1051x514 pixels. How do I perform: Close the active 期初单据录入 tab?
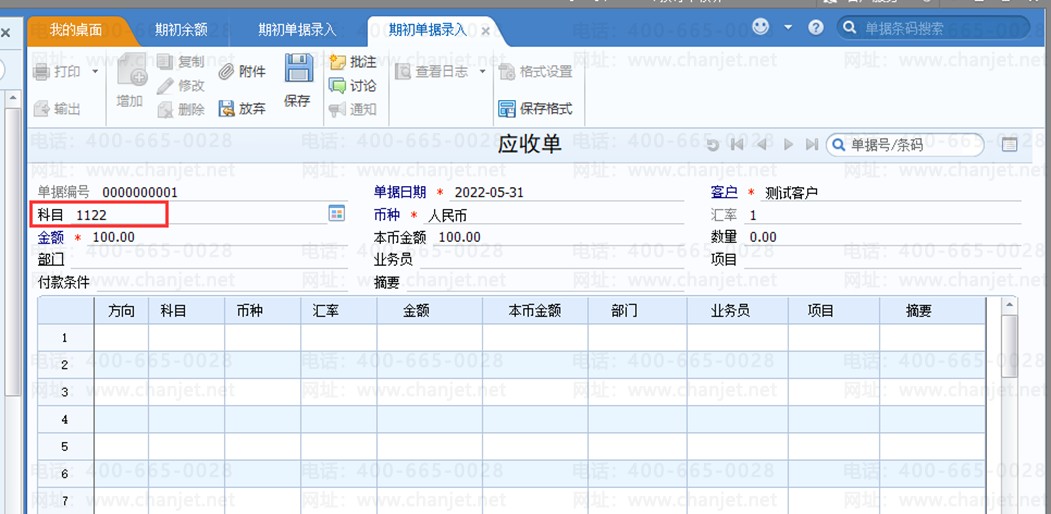click(x=485, y=31)
